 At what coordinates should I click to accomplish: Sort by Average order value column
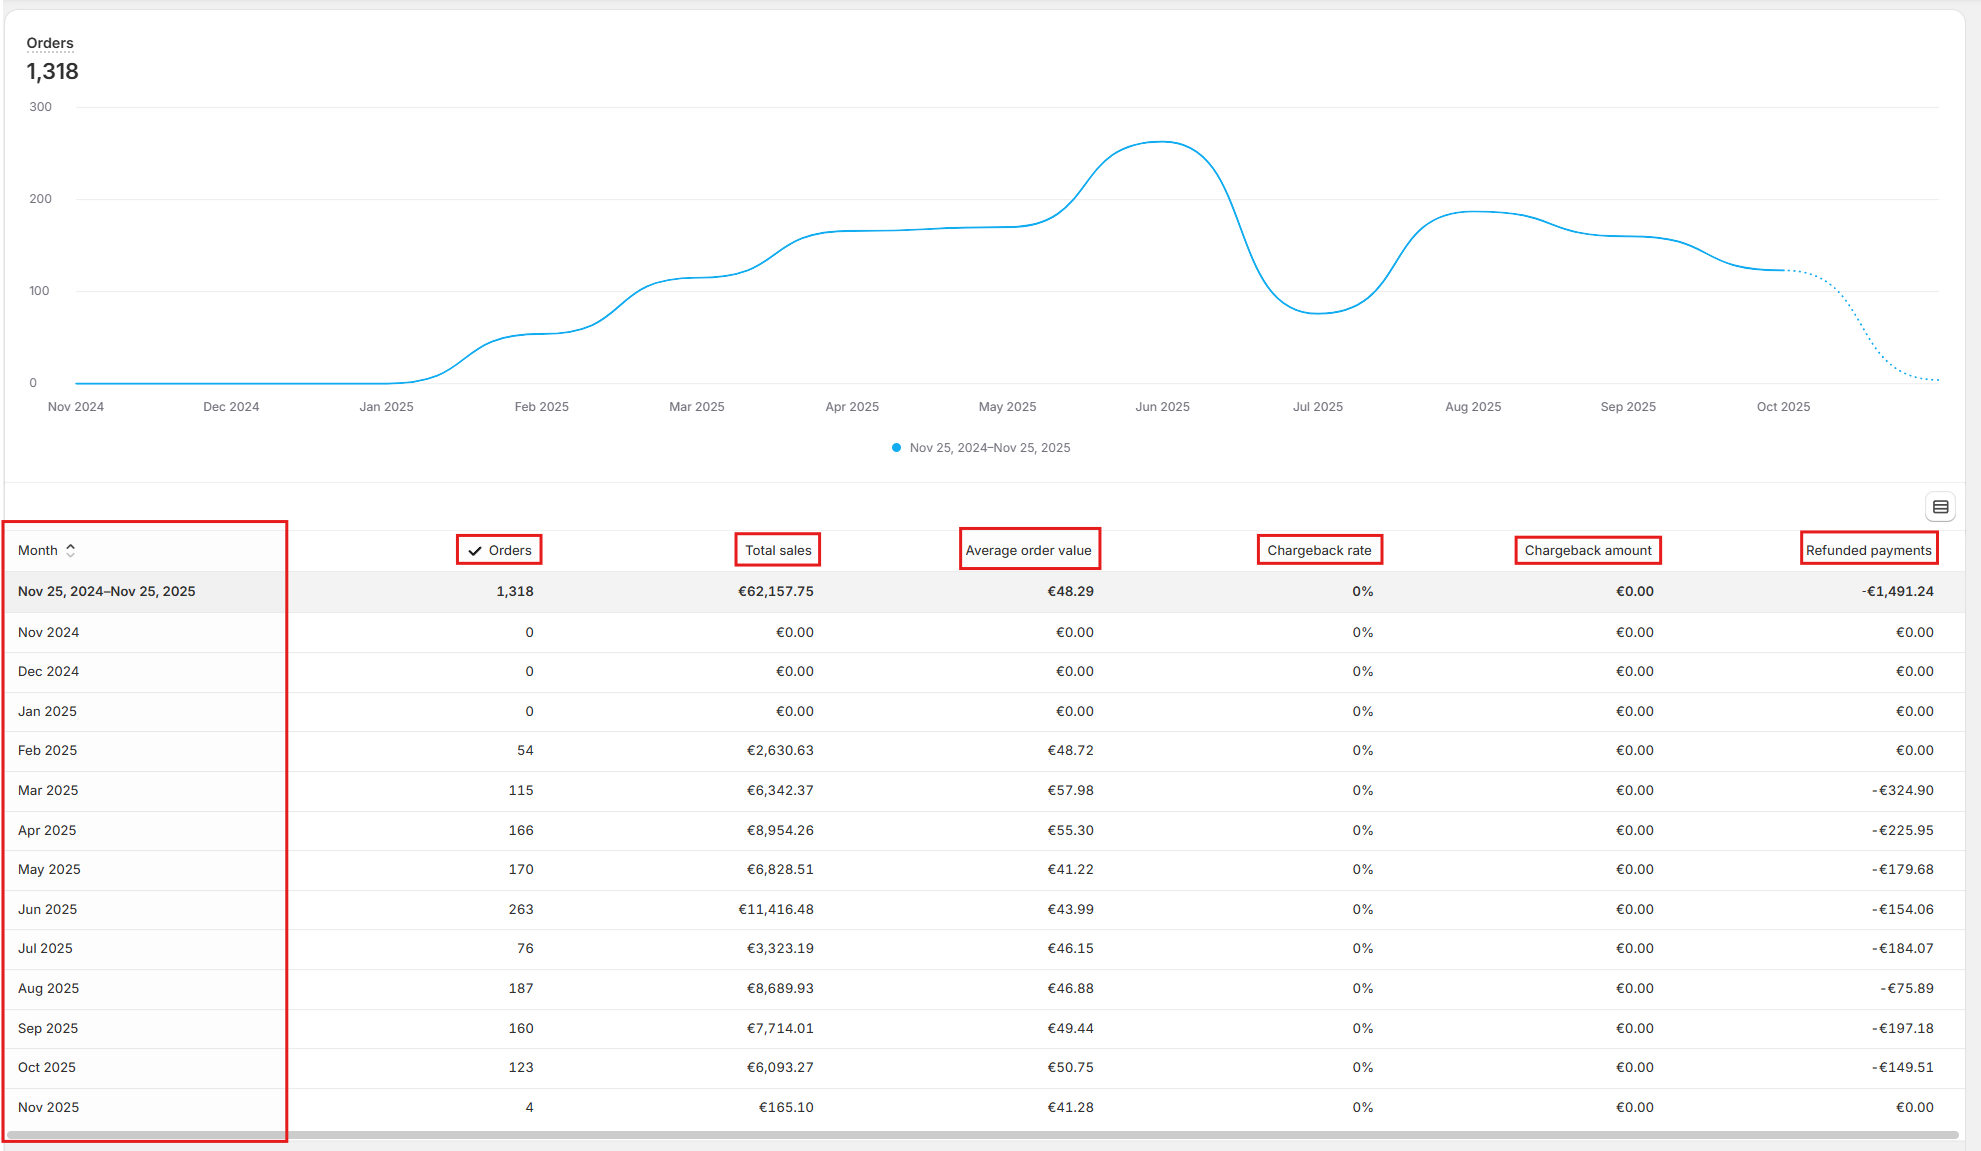(x=1028, y=551)
